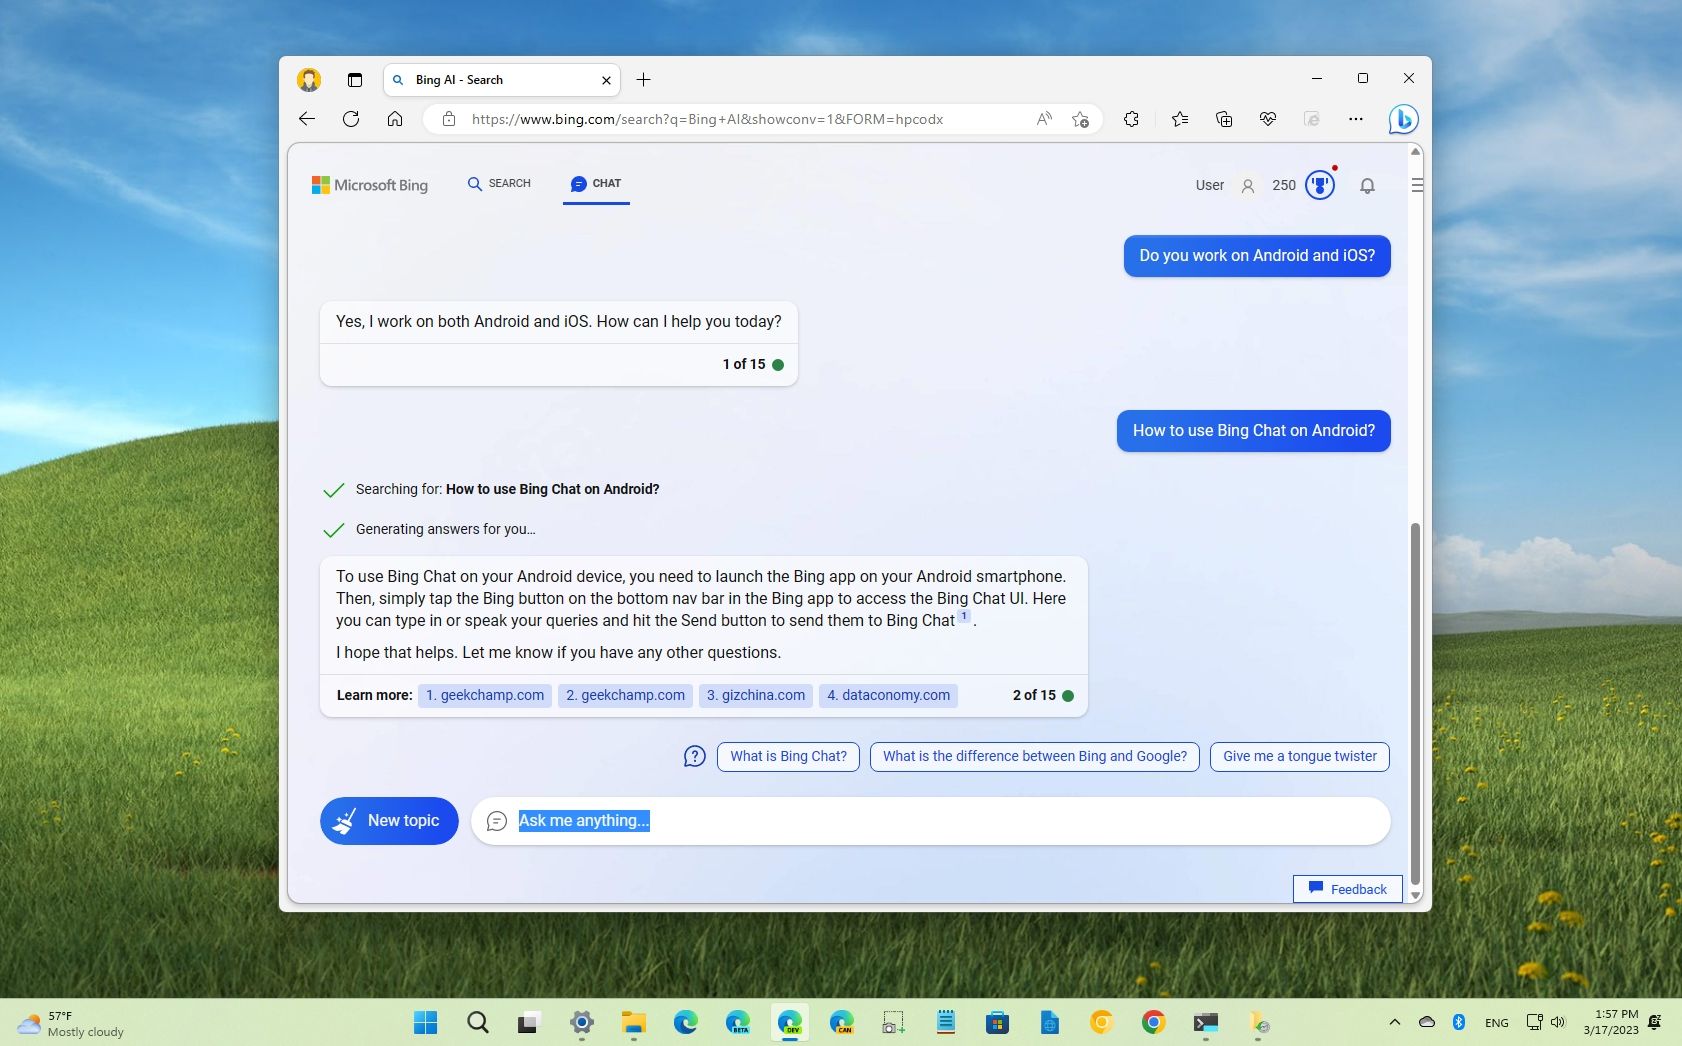
Task: Select the Bing AI - Search browser tab
Action: point(470,79)
